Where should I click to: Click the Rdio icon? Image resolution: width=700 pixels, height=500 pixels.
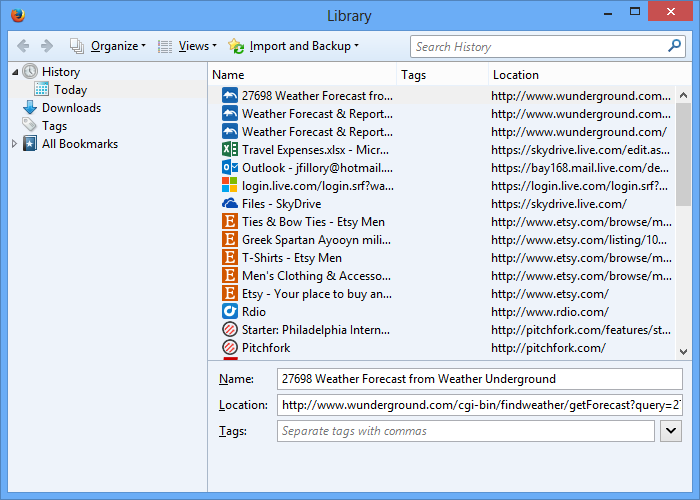click(x=229, y=311)
